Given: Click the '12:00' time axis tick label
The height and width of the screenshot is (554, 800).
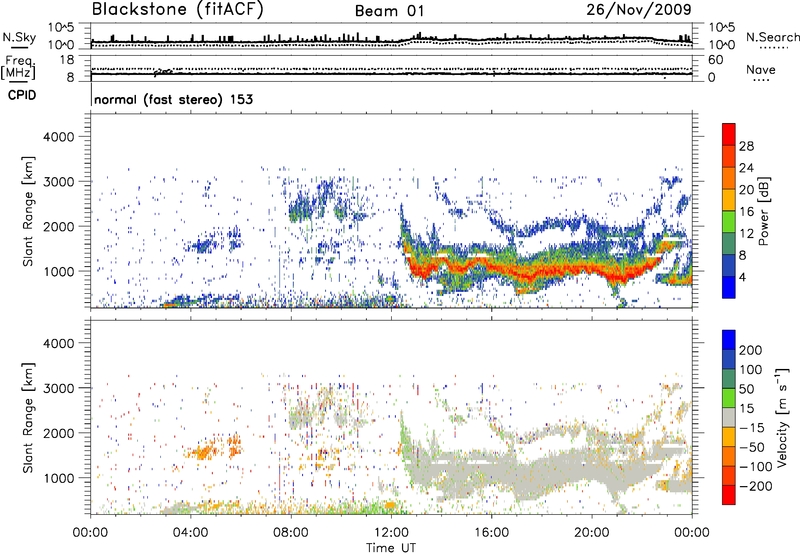Looking at the screenshot, I should tap(391, 533).
